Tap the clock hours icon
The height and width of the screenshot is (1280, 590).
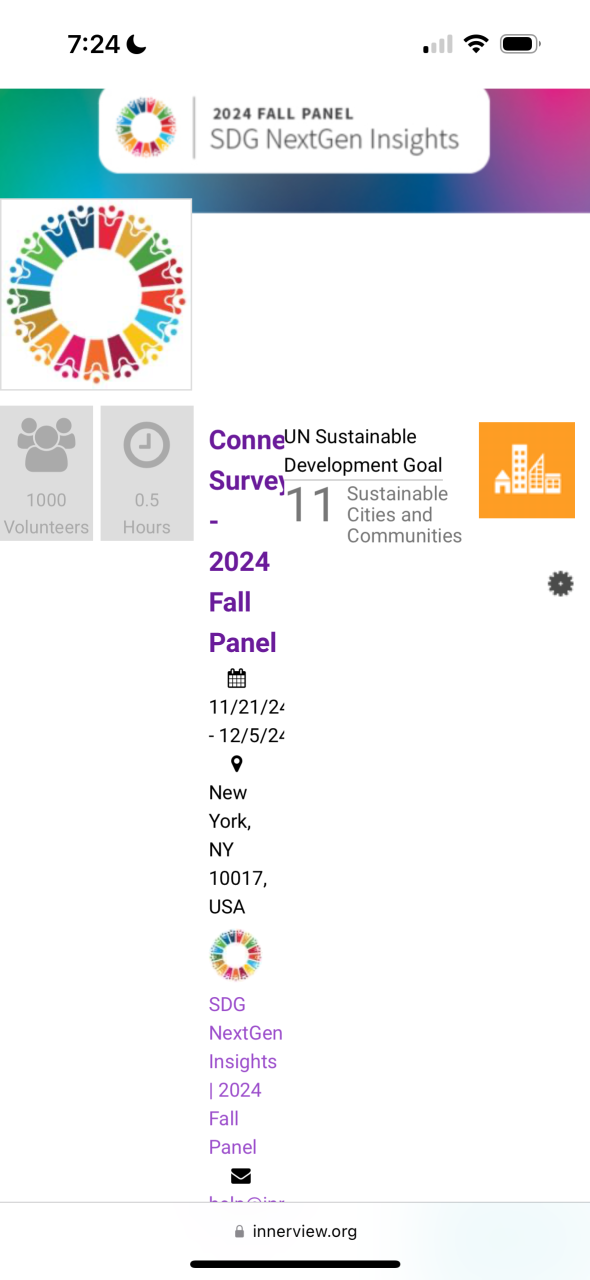coord(147,445)
